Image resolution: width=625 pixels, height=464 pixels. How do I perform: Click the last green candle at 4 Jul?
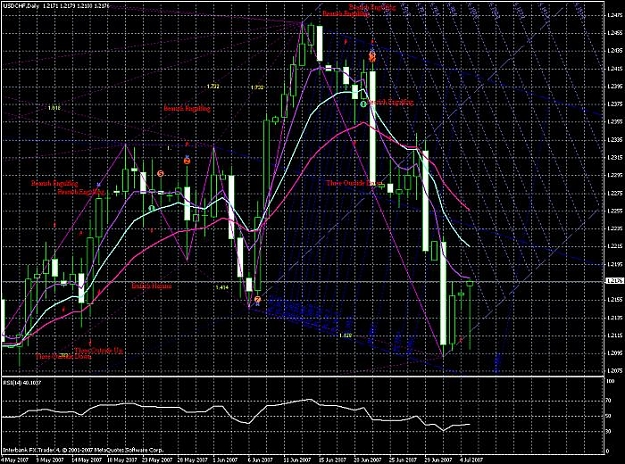(x=470, y=315)
